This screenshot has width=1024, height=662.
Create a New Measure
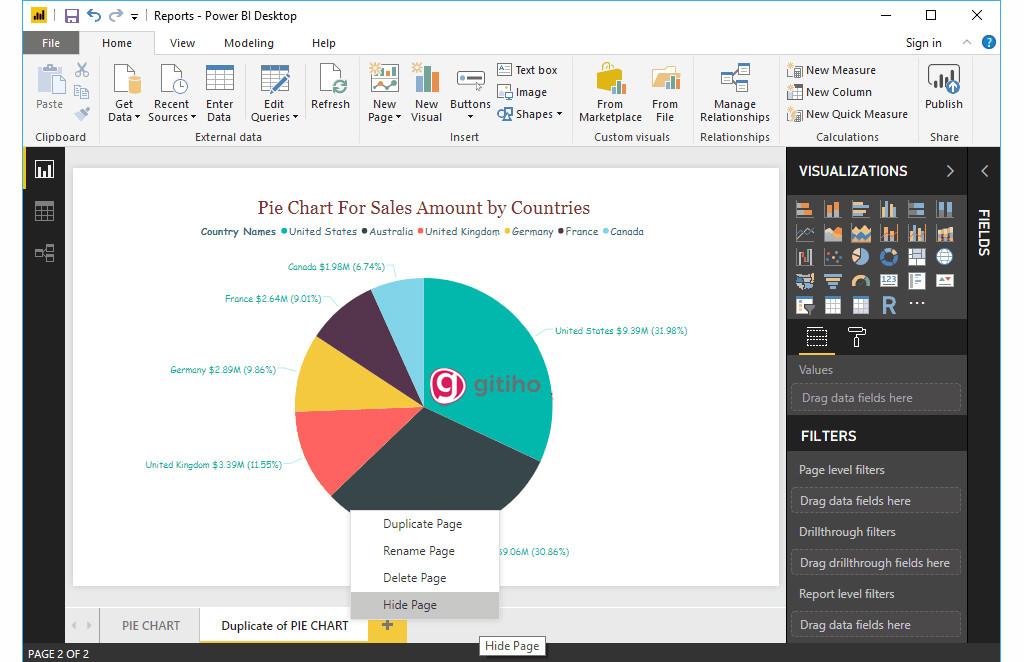[831, 70]
